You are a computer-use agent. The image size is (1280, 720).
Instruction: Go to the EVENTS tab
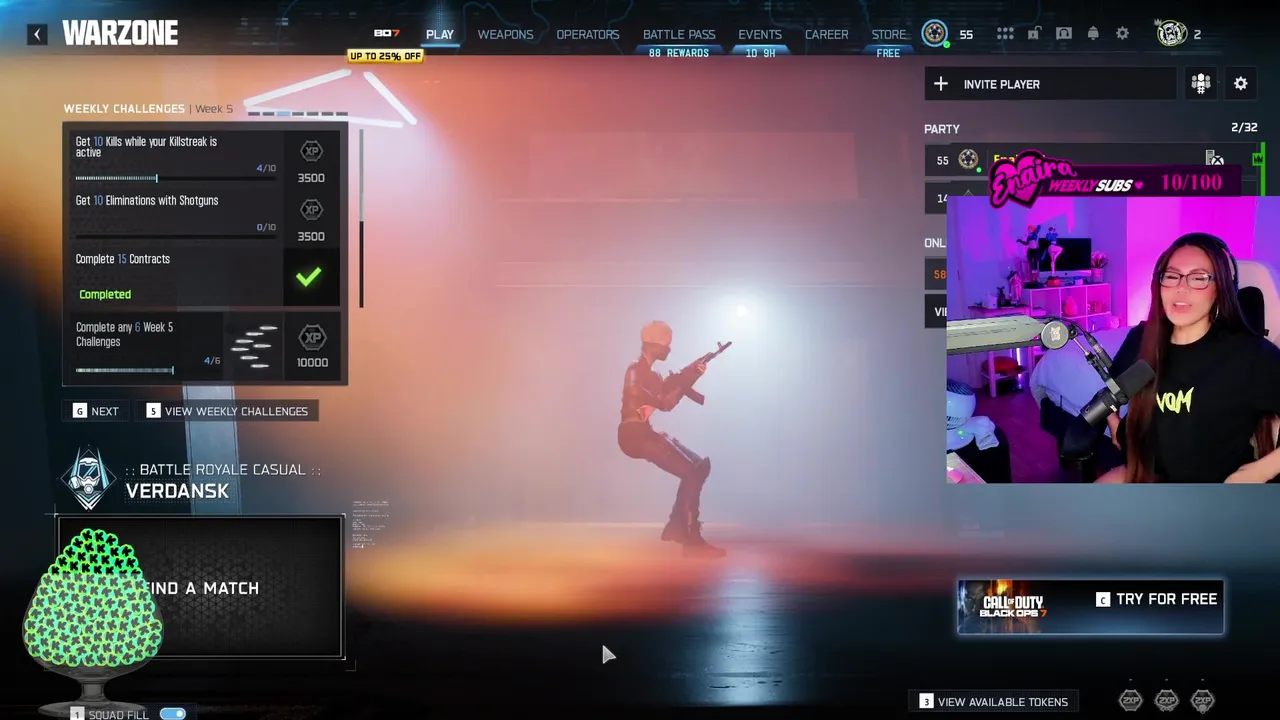pos(760,34)
